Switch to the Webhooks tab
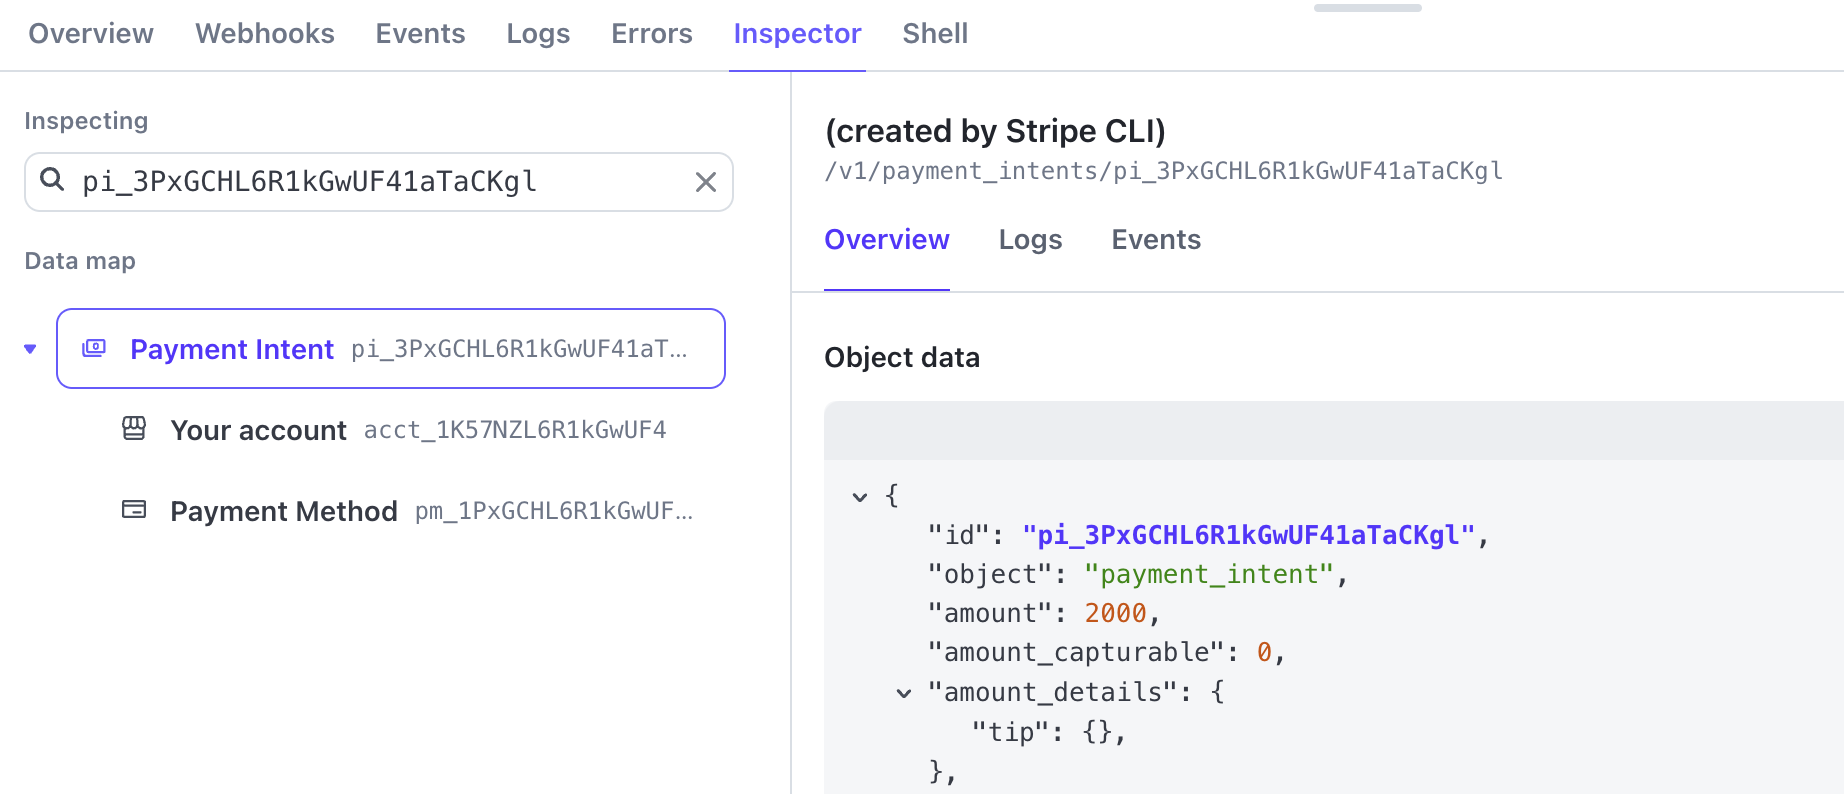This screenshot has width=1844, height=794. point(264,34)
